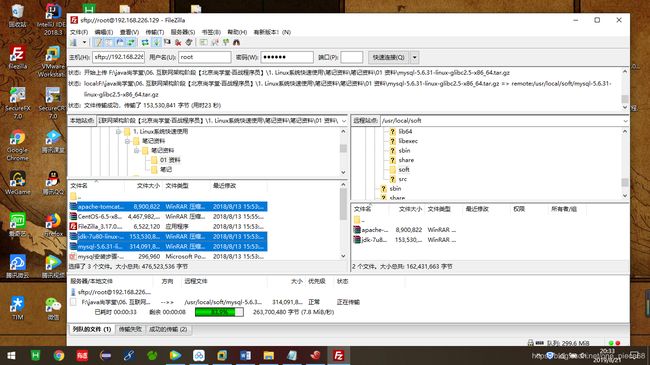
Task: Click the encryption lock icon in status bar
Action: (x=531, y=343)
